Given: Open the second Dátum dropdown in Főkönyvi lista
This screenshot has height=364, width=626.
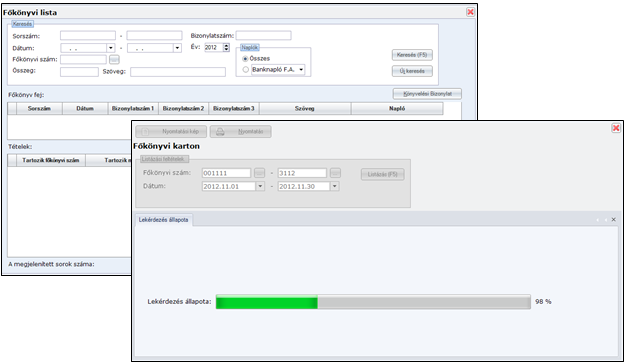Looking at the screenshot, I should point(177,48).
